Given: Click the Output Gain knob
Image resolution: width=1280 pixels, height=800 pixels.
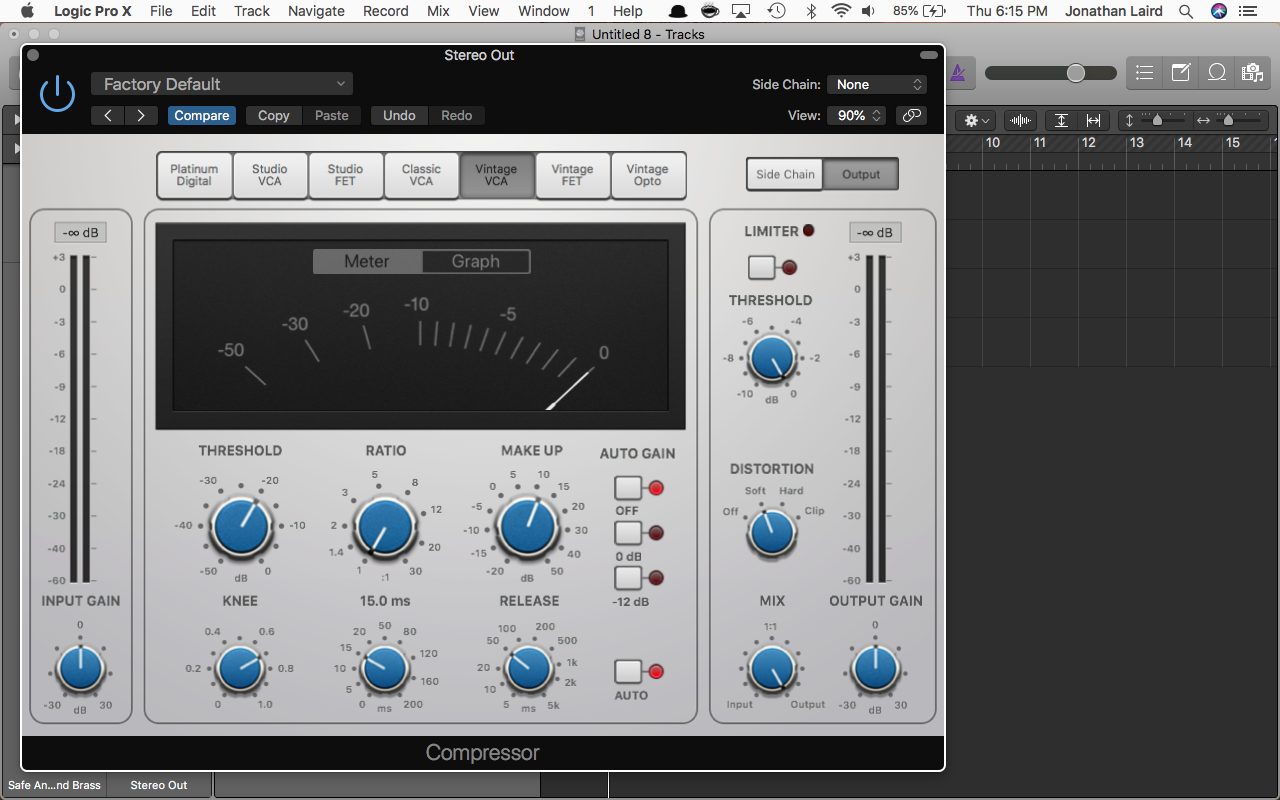Looking at the screenshot, I should click(x=876, y=668).
